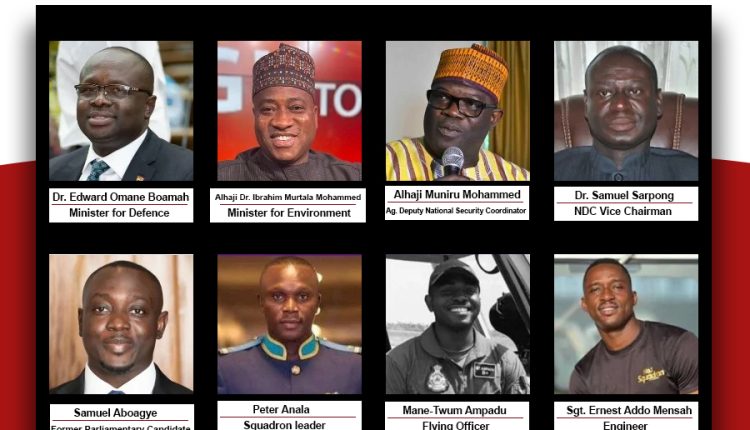
Task: Click Dr. Samuel Sarpong's photo
Action: tap(626, 111)
